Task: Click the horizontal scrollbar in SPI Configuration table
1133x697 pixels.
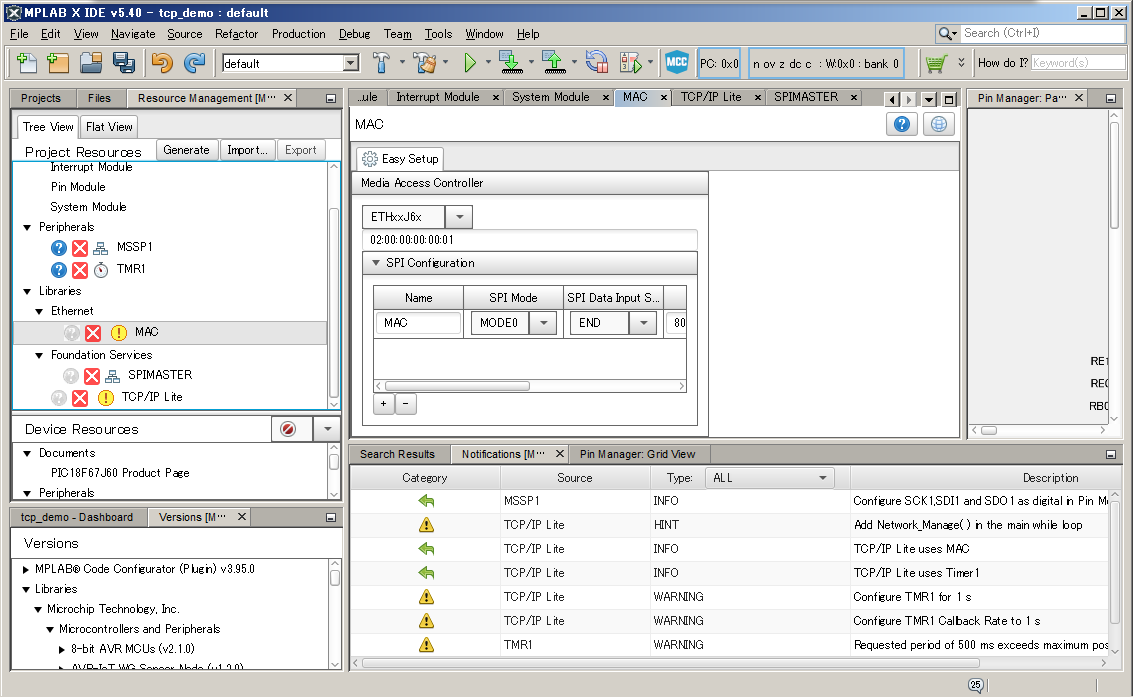Action: [x=457, y=386]
